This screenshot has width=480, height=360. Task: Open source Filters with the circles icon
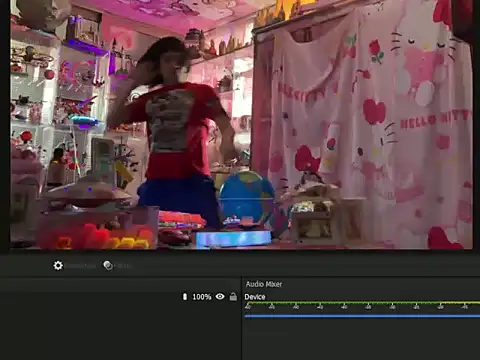tap(108, 266)
